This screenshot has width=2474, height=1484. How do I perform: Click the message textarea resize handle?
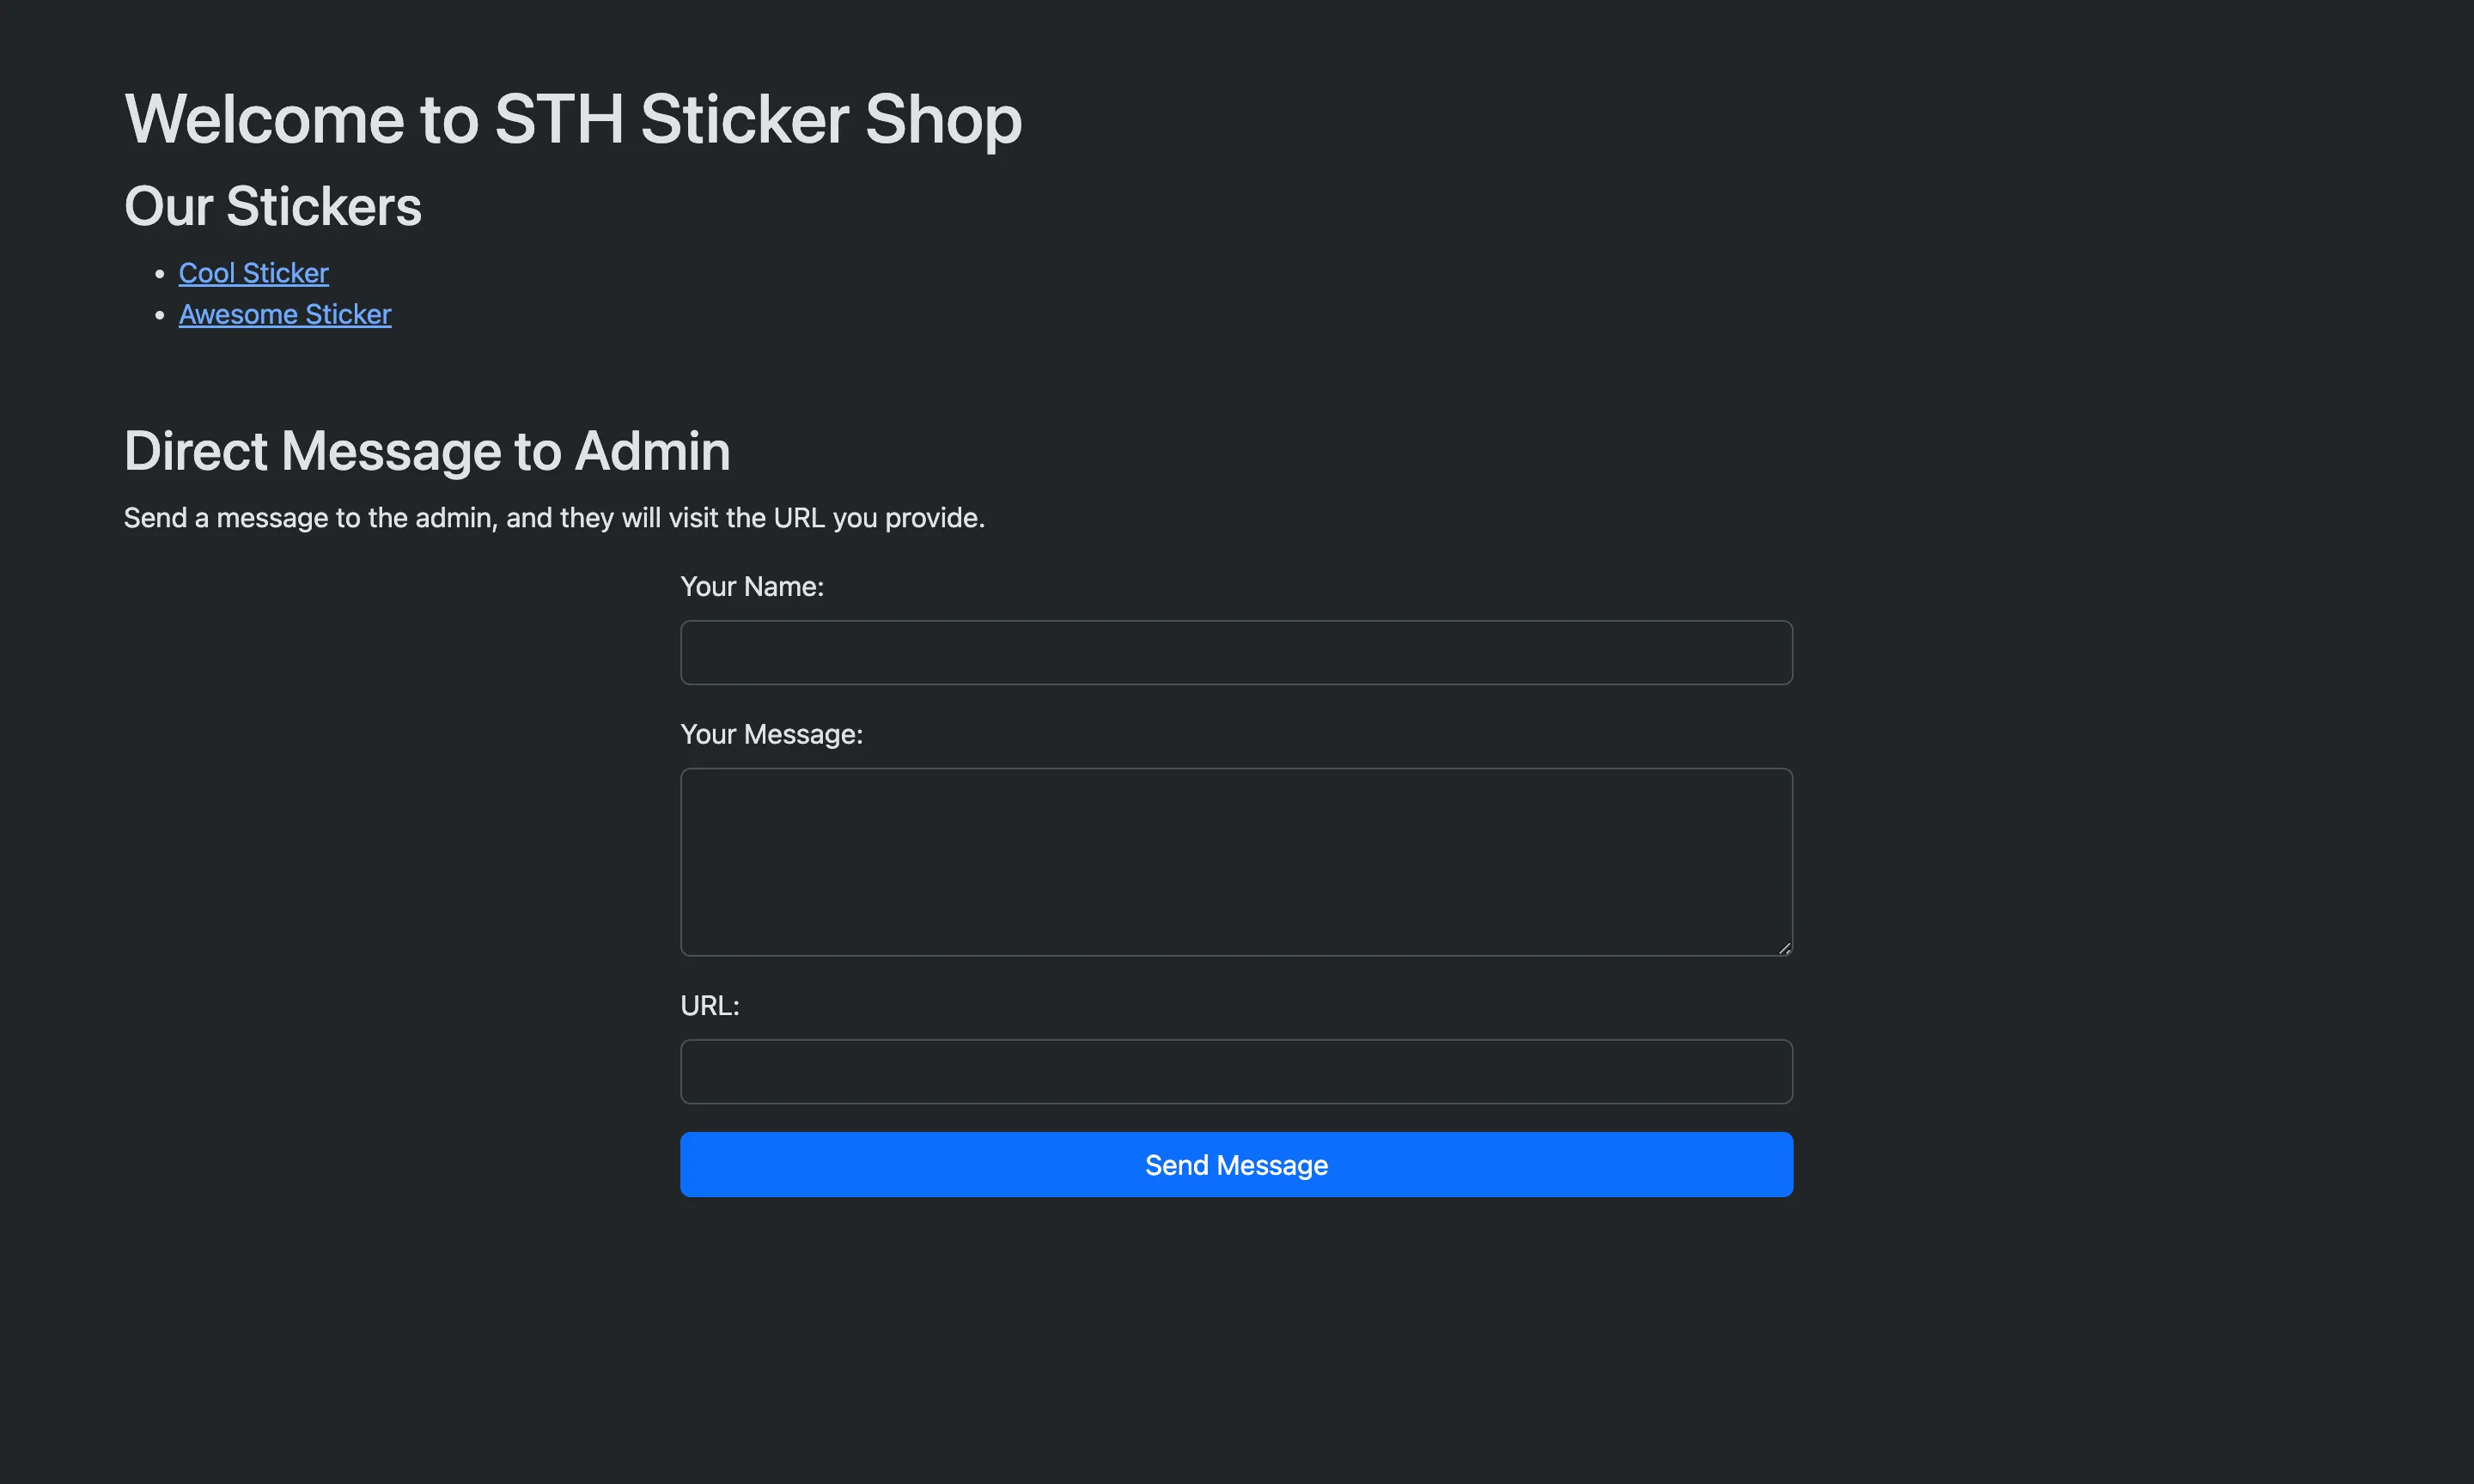pos(1784,948)
